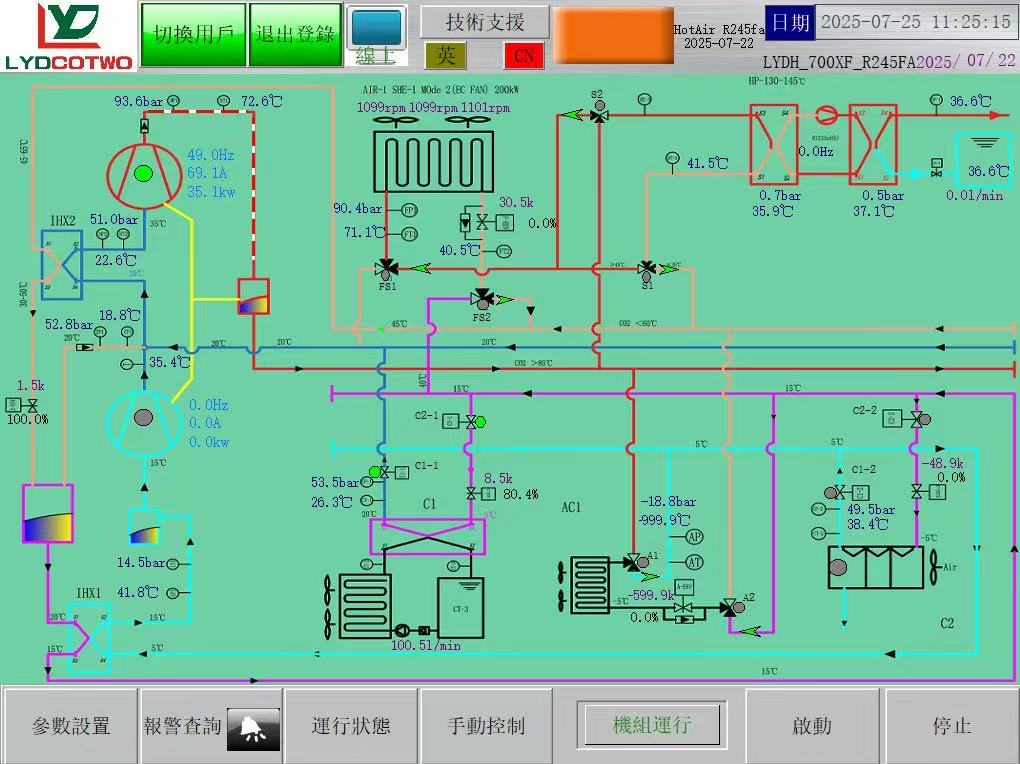This screenshot has width=1020, height=764.
Task: Open the CT-3 water tank icon
Action: click(x=460, y=605)
